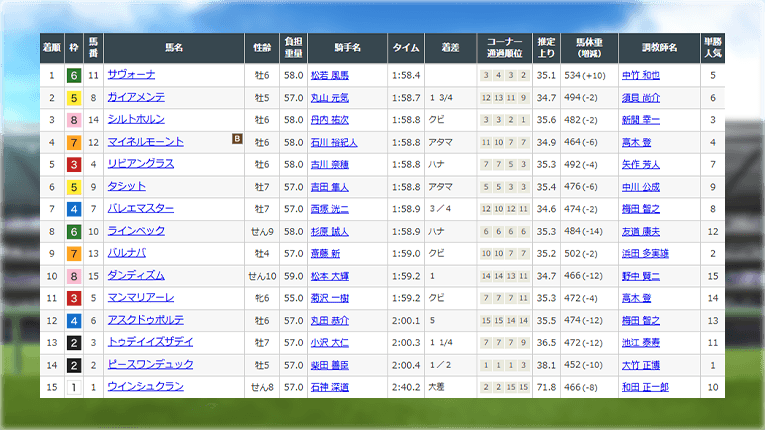This screenshot has width=765, height=430.
Task: Click black frame 2 badge for トゥデイイズザデイ
Action: (x=74, y=342)
